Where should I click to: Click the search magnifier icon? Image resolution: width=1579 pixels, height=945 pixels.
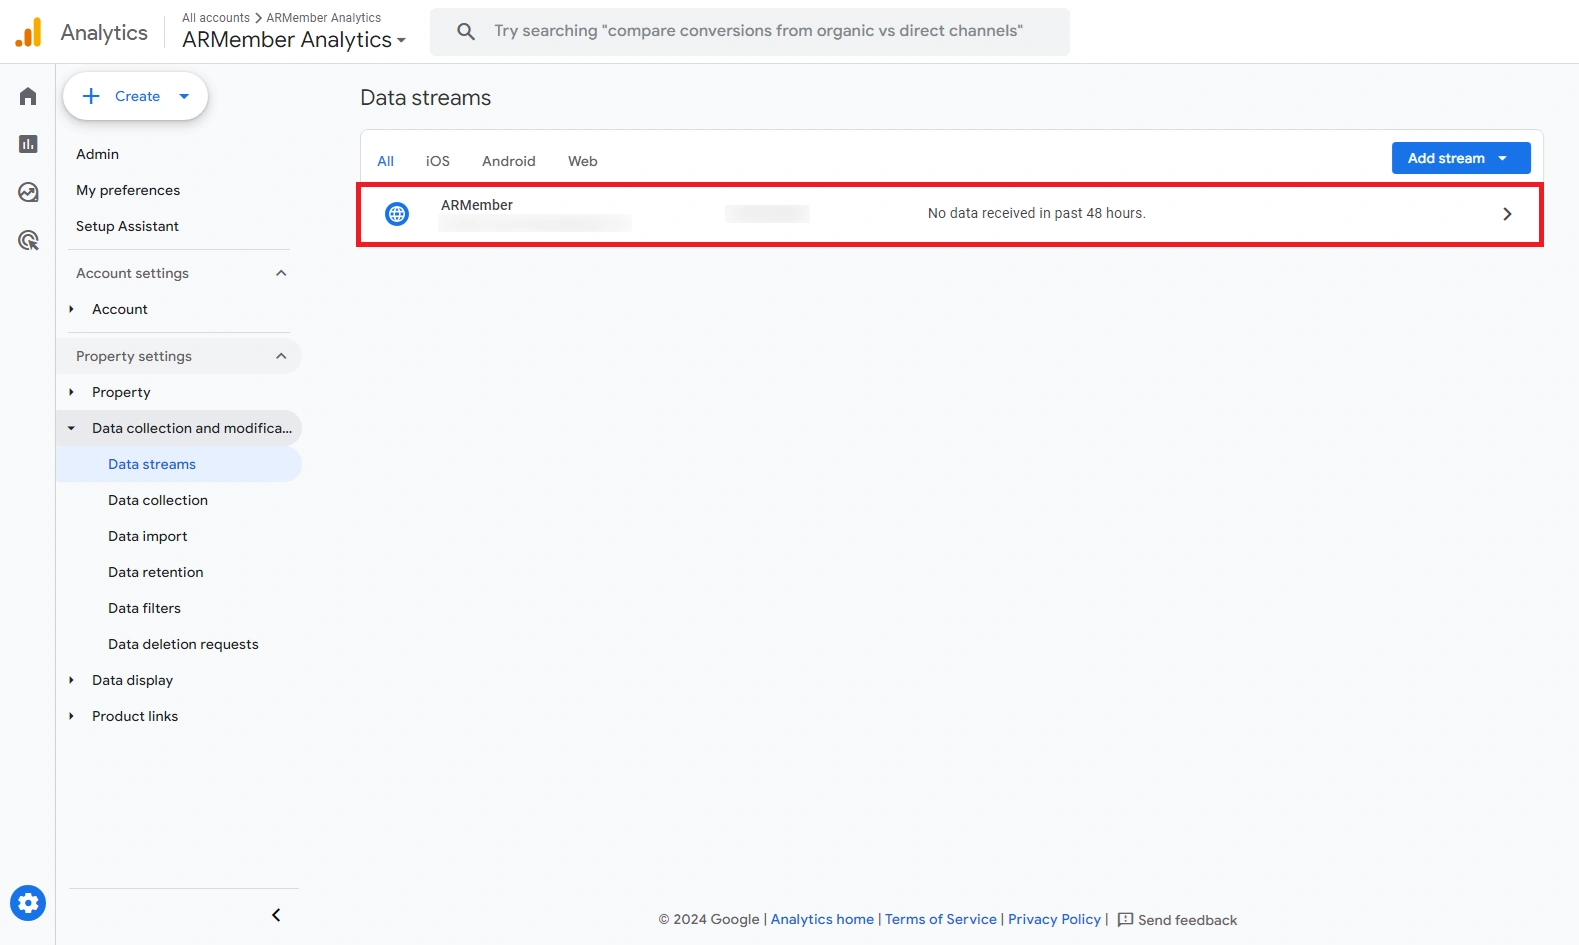466,31
